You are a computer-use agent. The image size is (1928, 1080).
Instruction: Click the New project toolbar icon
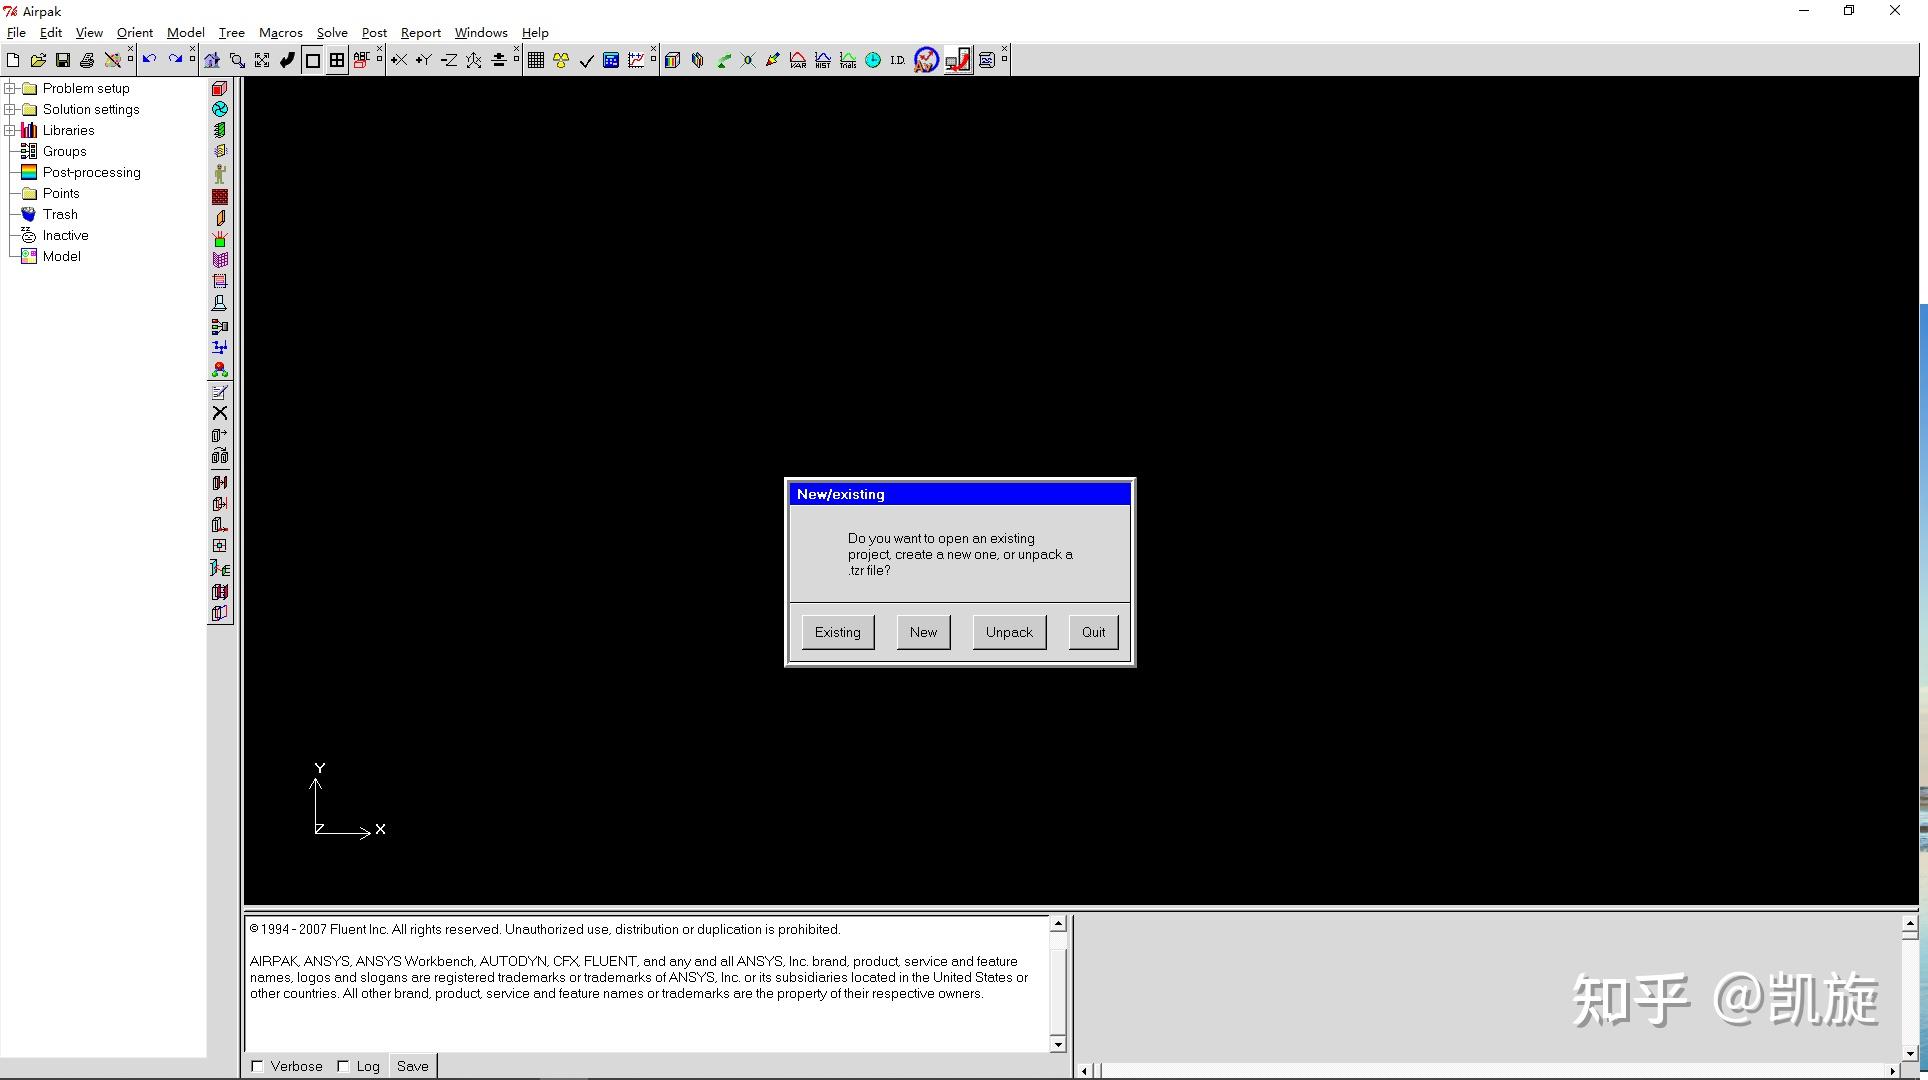pos(13,60)
